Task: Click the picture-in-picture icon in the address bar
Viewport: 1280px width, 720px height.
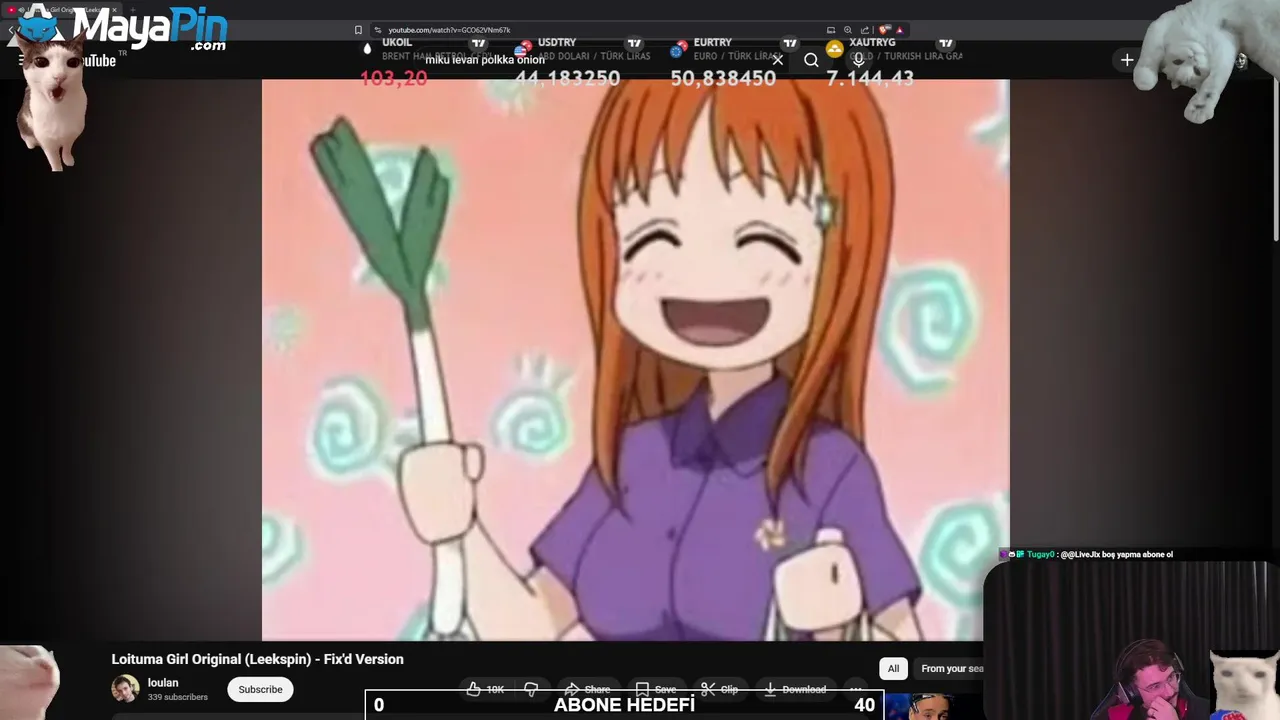Action: point(831,30)
